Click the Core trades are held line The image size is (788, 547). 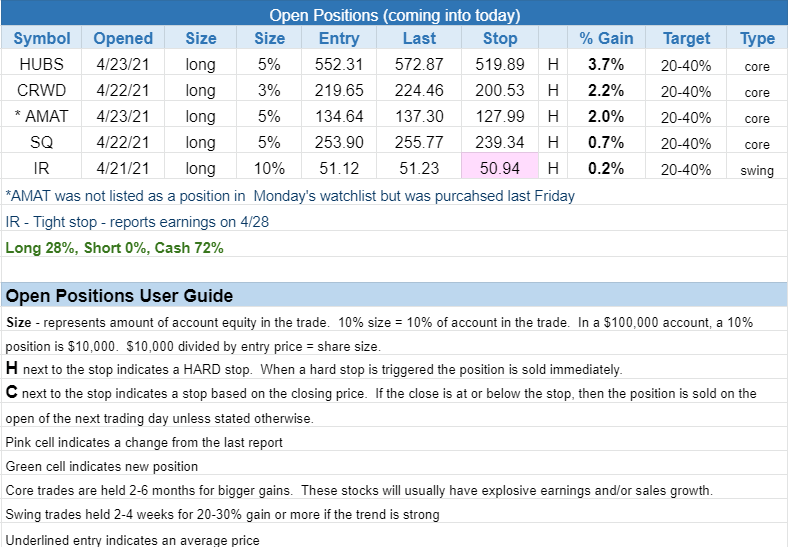coord(359,490)
